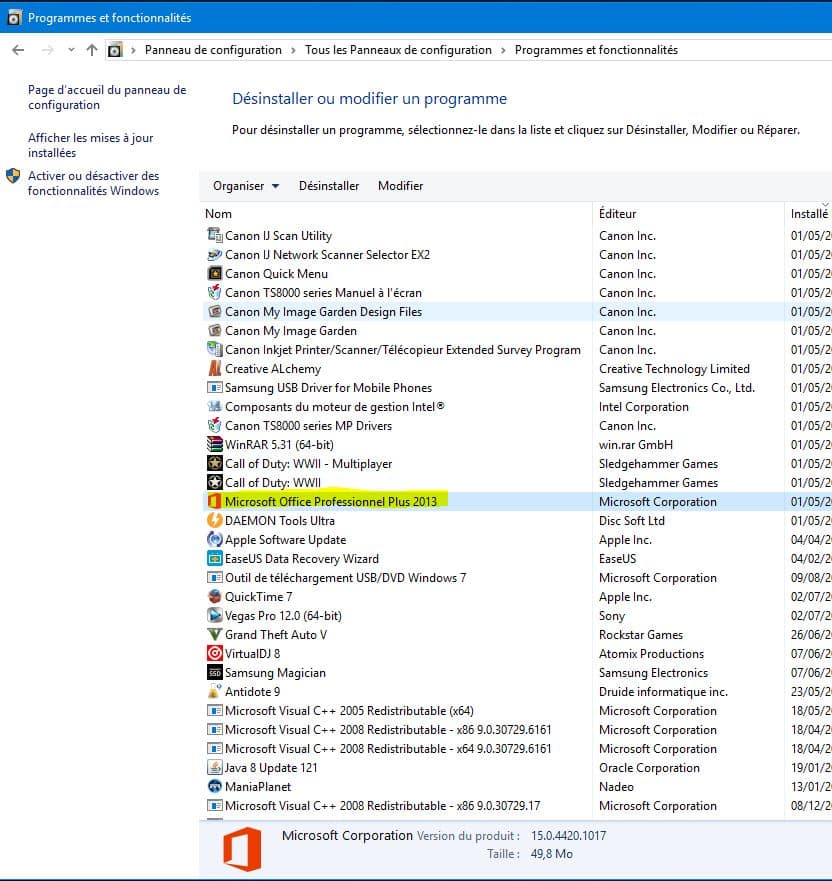This screenshot has height=881, width=832.
Task: Click the EaseUS Data Recovery Wizard icon
Action: [215, 558]
